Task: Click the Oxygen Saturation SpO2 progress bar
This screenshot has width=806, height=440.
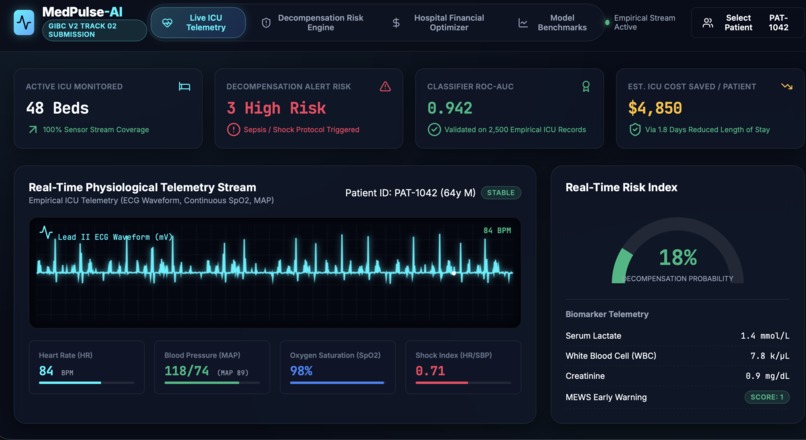Action: click(x=337, y=383)
